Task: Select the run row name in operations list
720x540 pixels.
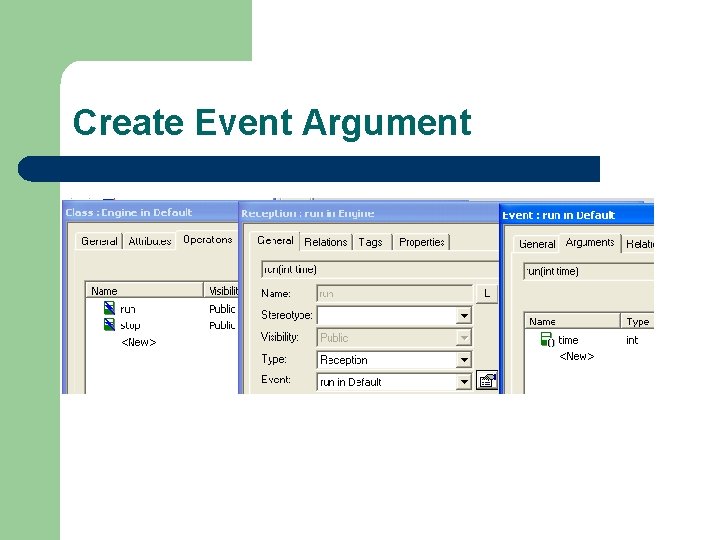Action: [x=128, y=309]
